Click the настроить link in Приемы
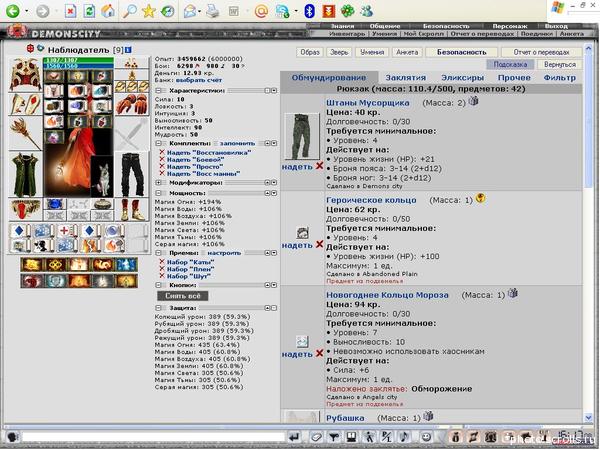 coord(224,253)
